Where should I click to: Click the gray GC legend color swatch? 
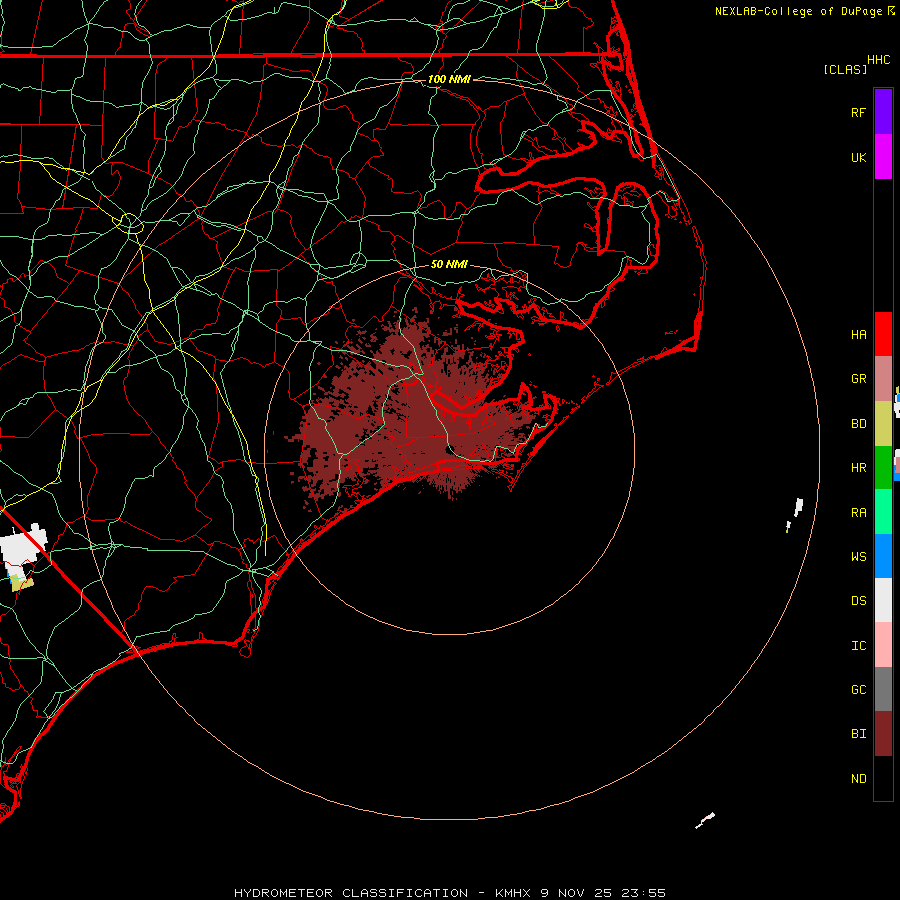(x=883, y=689)
